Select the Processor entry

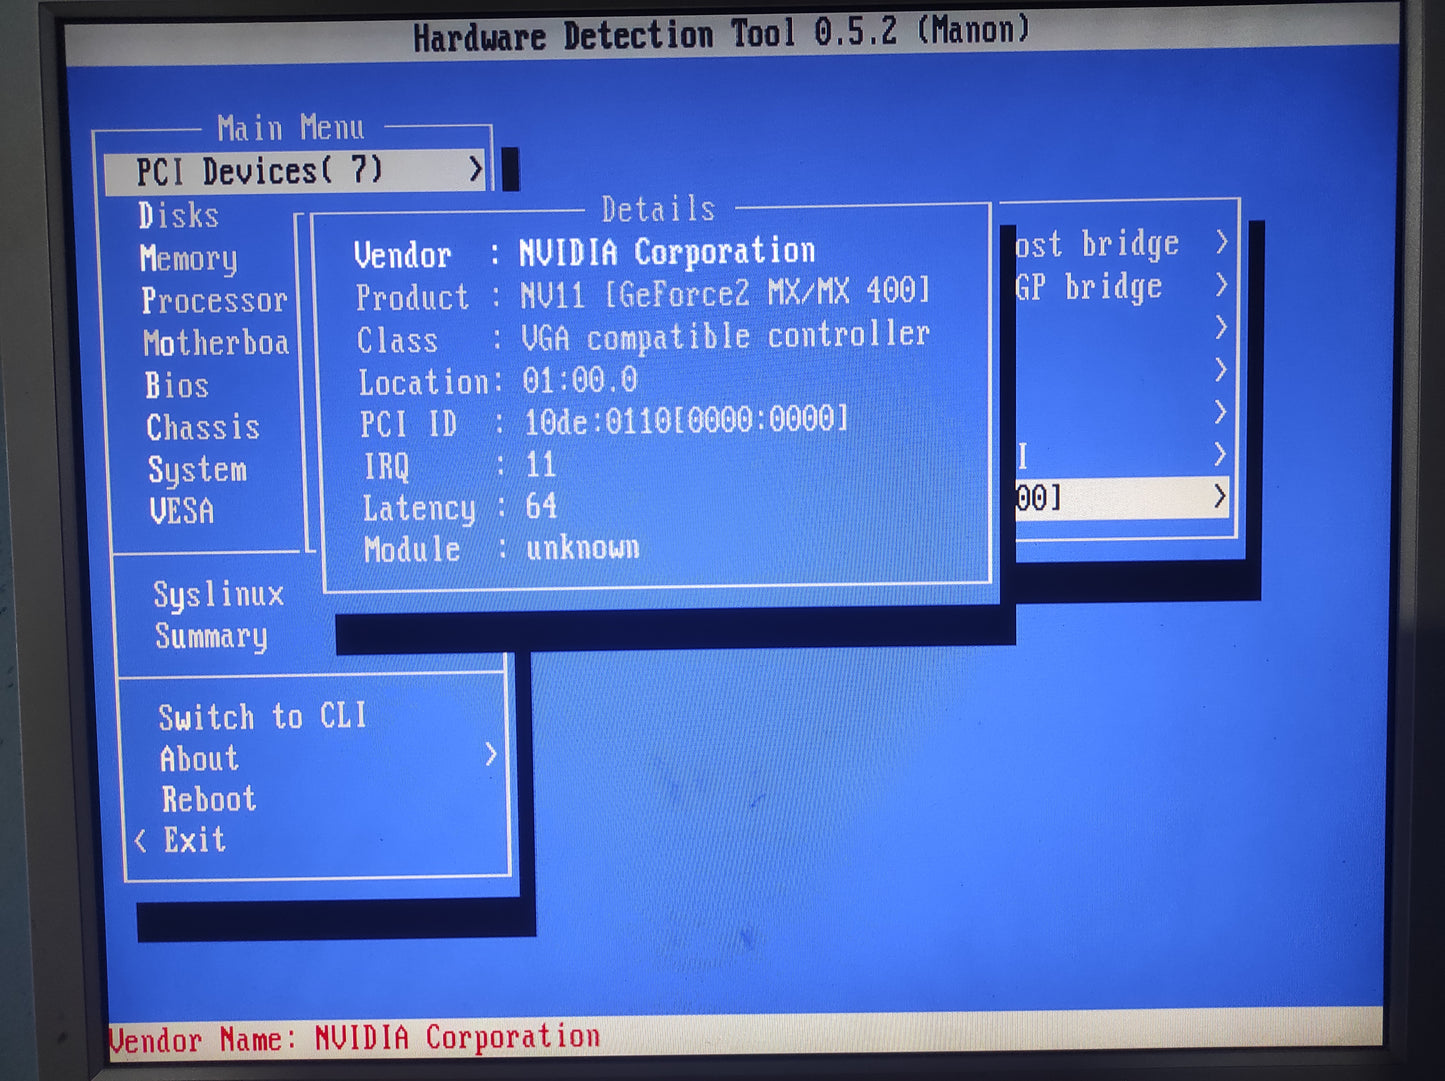click(x=214, y=301)
